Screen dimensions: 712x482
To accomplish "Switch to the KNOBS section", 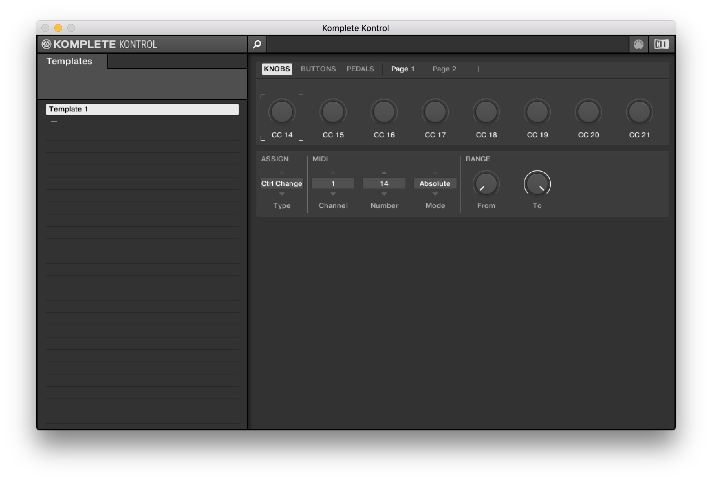I will [277, 69].
